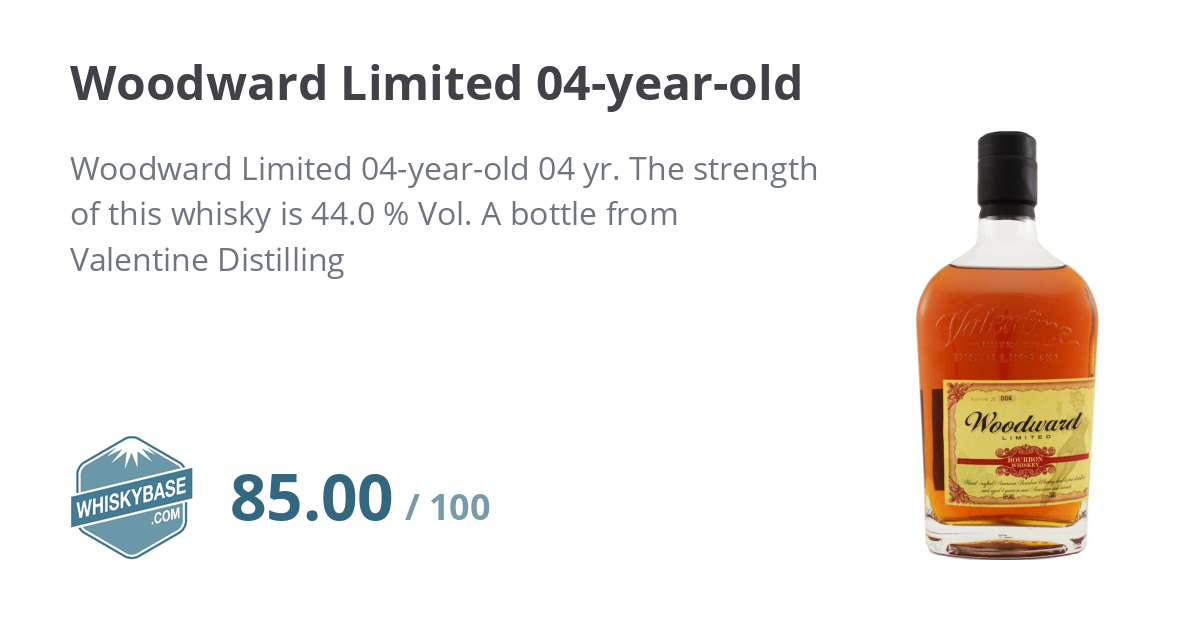The image size is (1200, 630).
Task: Select the Woodward Limited 04-year-old title
Action: point(436,84)
